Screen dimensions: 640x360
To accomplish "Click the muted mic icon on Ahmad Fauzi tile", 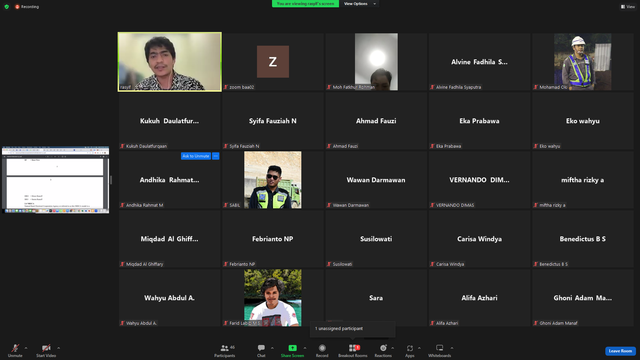I will [x=329, y=146].
